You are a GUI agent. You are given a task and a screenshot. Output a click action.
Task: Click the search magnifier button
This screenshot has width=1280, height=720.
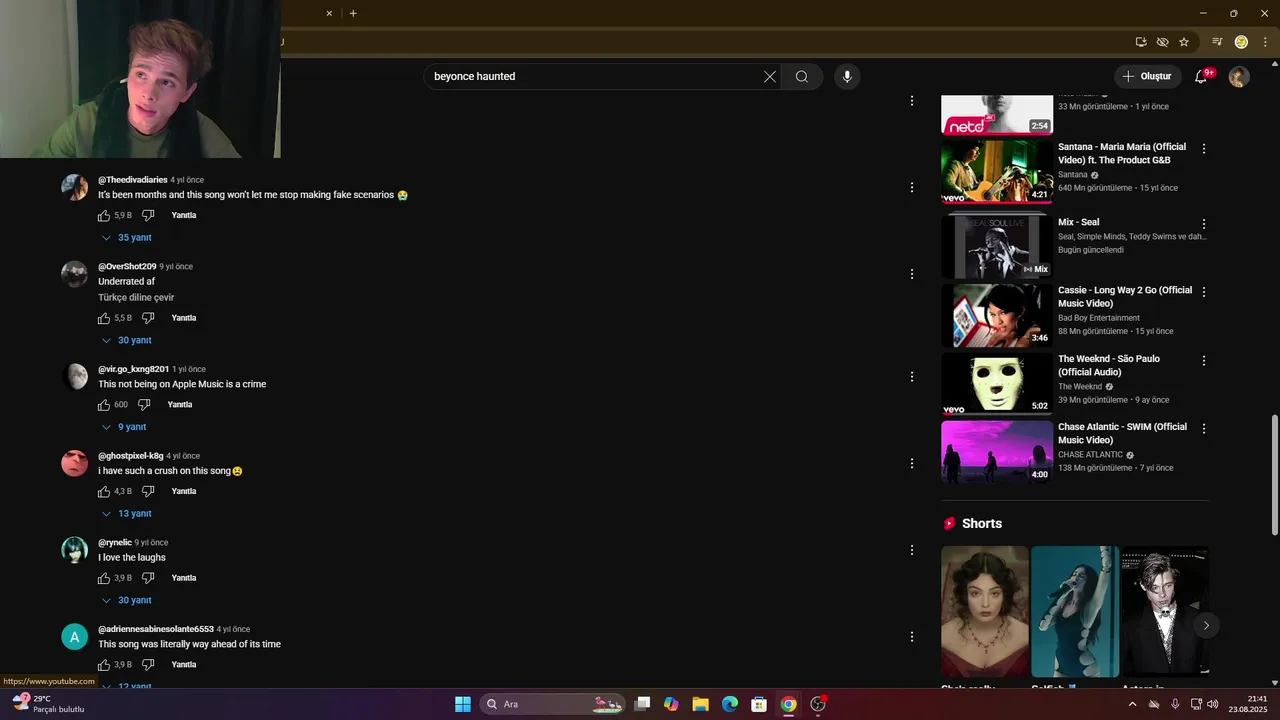pyautogui.click(x=802, y=77)
